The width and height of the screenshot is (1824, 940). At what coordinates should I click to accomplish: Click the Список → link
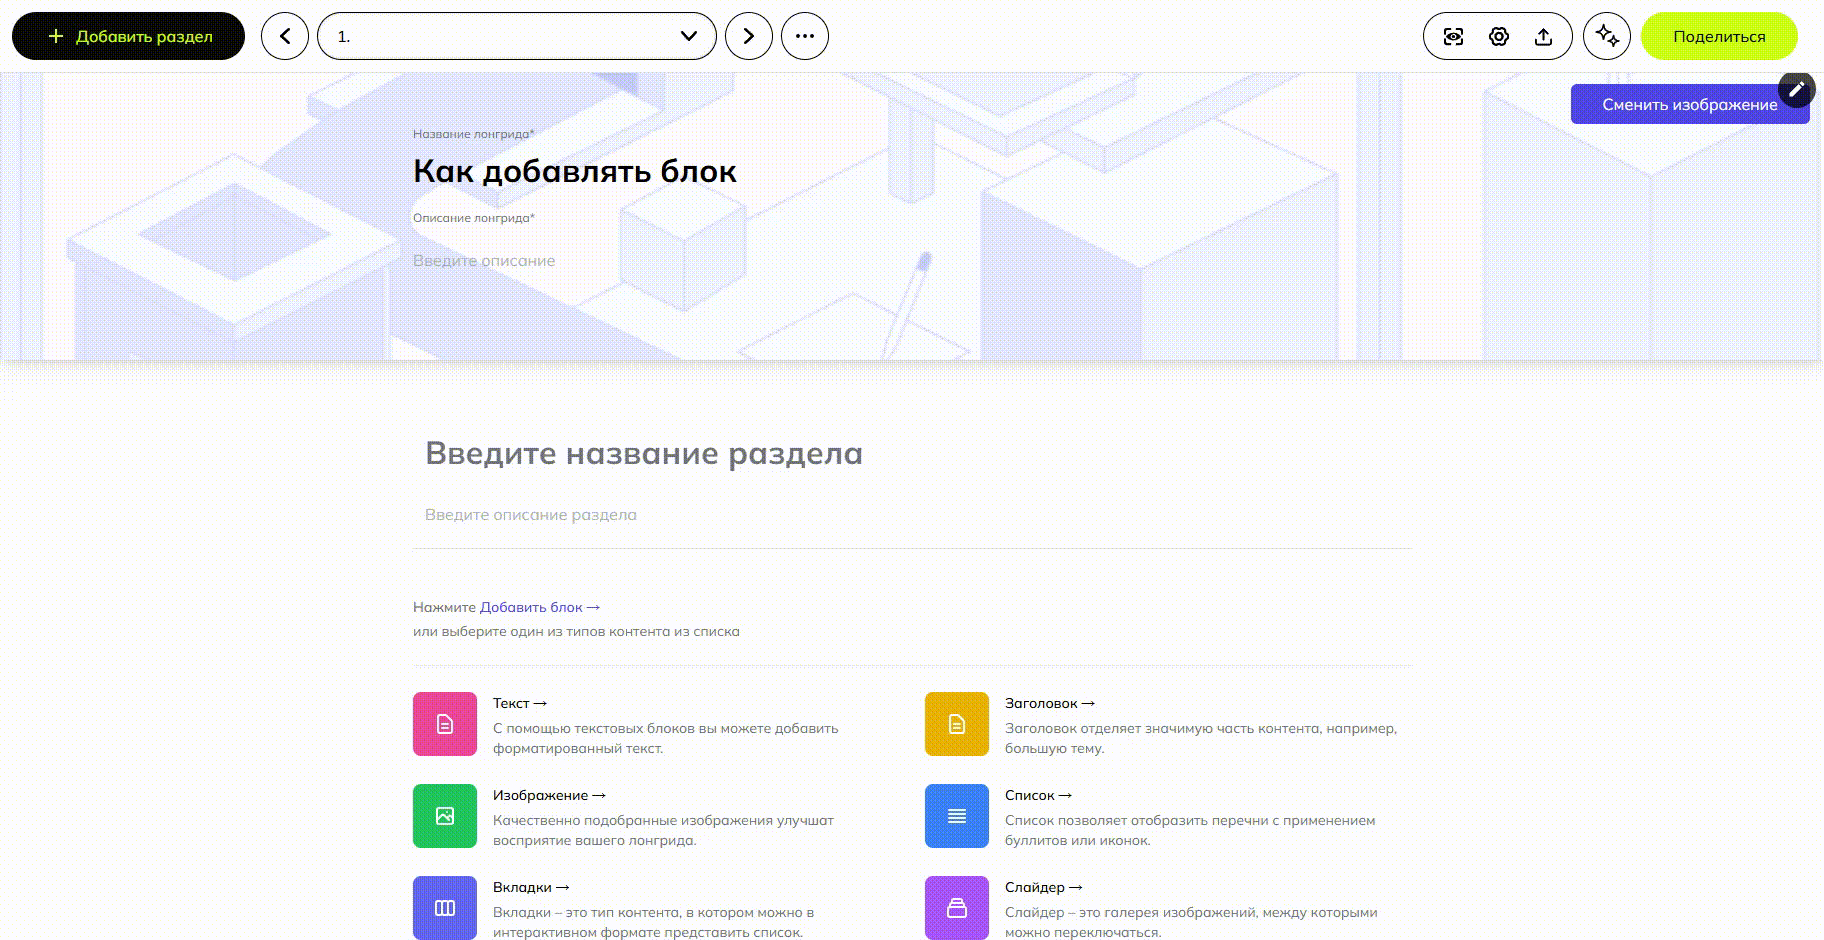(x=1038, y=795)
